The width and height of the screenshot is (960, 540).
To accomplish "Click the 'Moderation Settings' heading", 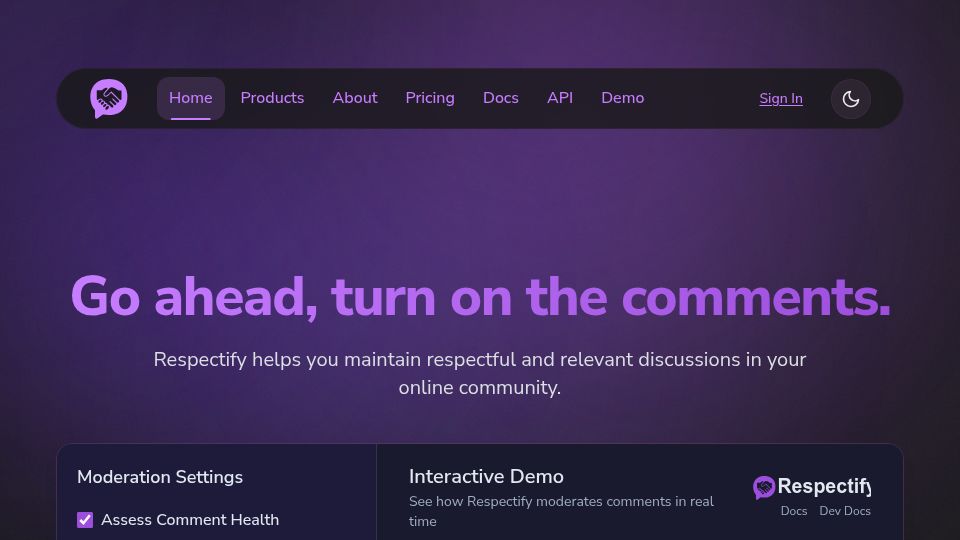I will tap(160, 477).
